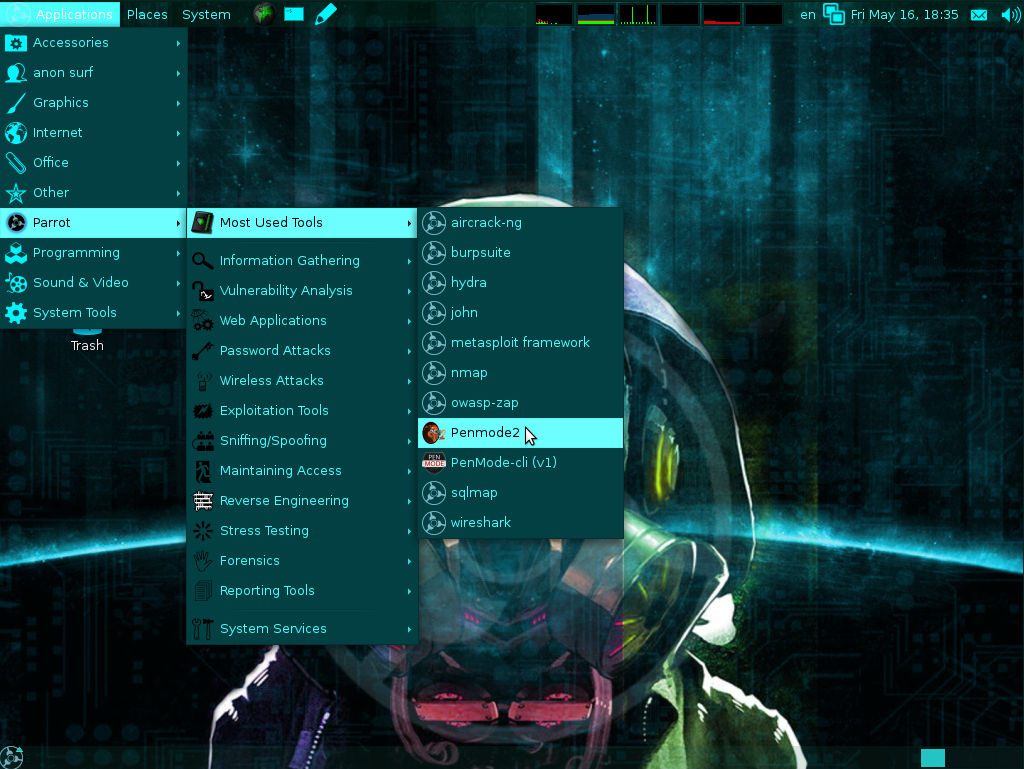Open the Places menu
Screen dimensions: 1024x769
pyautogui.click(x=147, y=14)
